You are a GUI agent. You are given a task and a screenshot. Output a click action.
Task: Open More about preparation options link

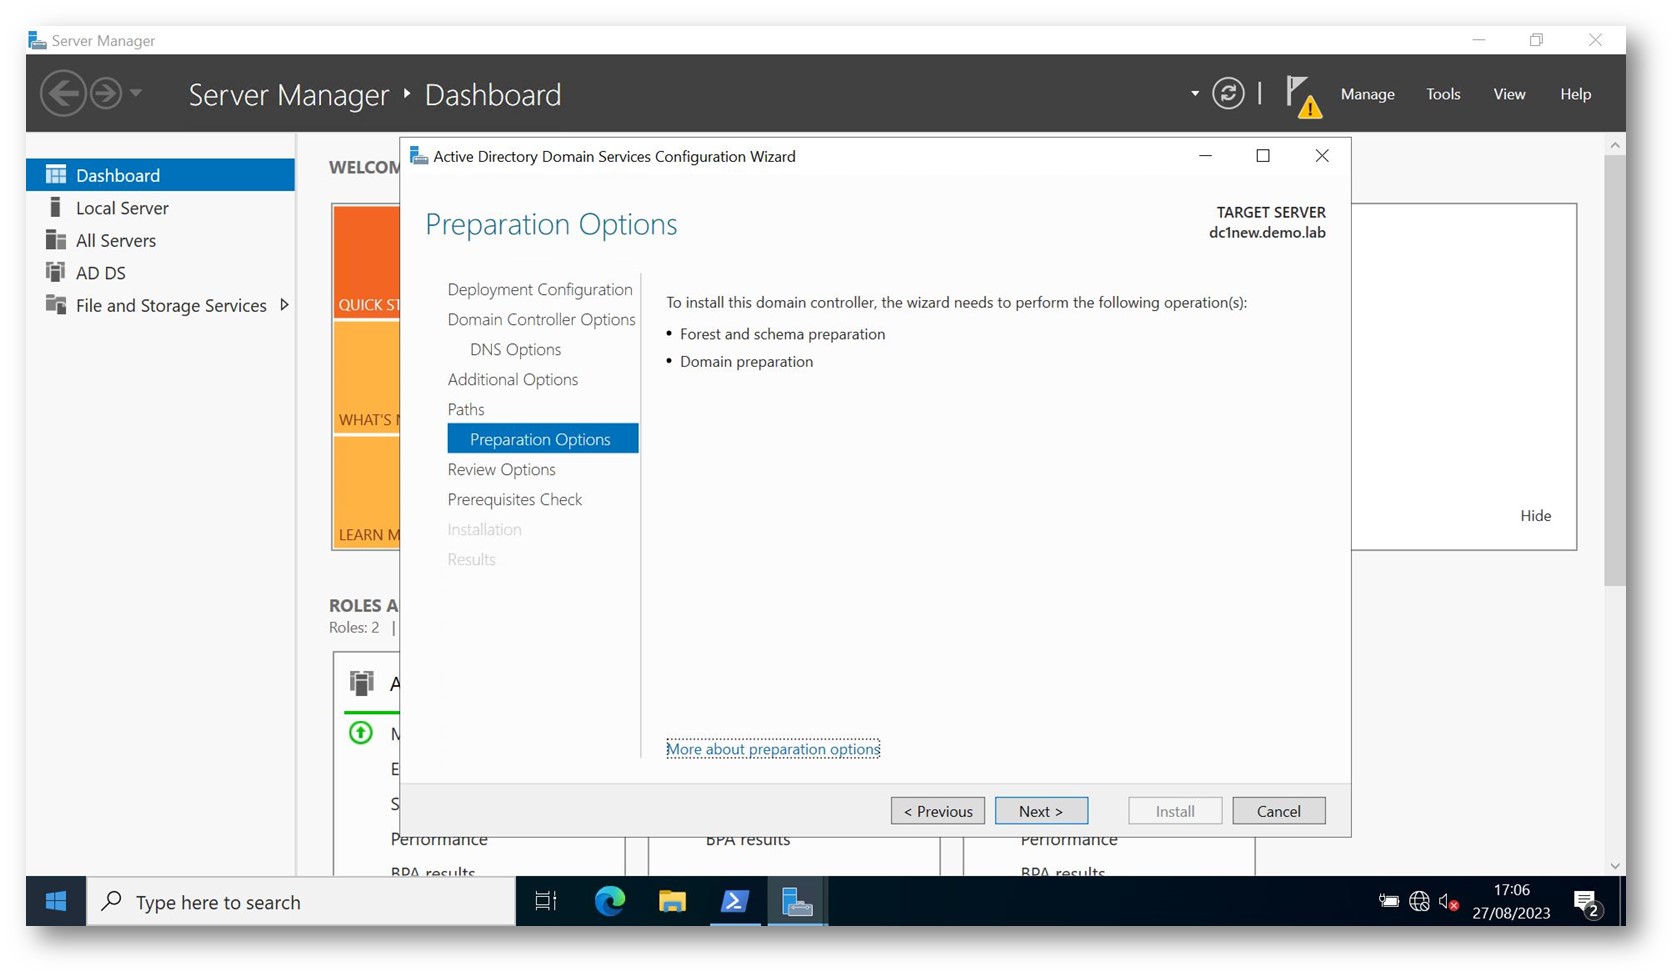[x=772, y=749]
